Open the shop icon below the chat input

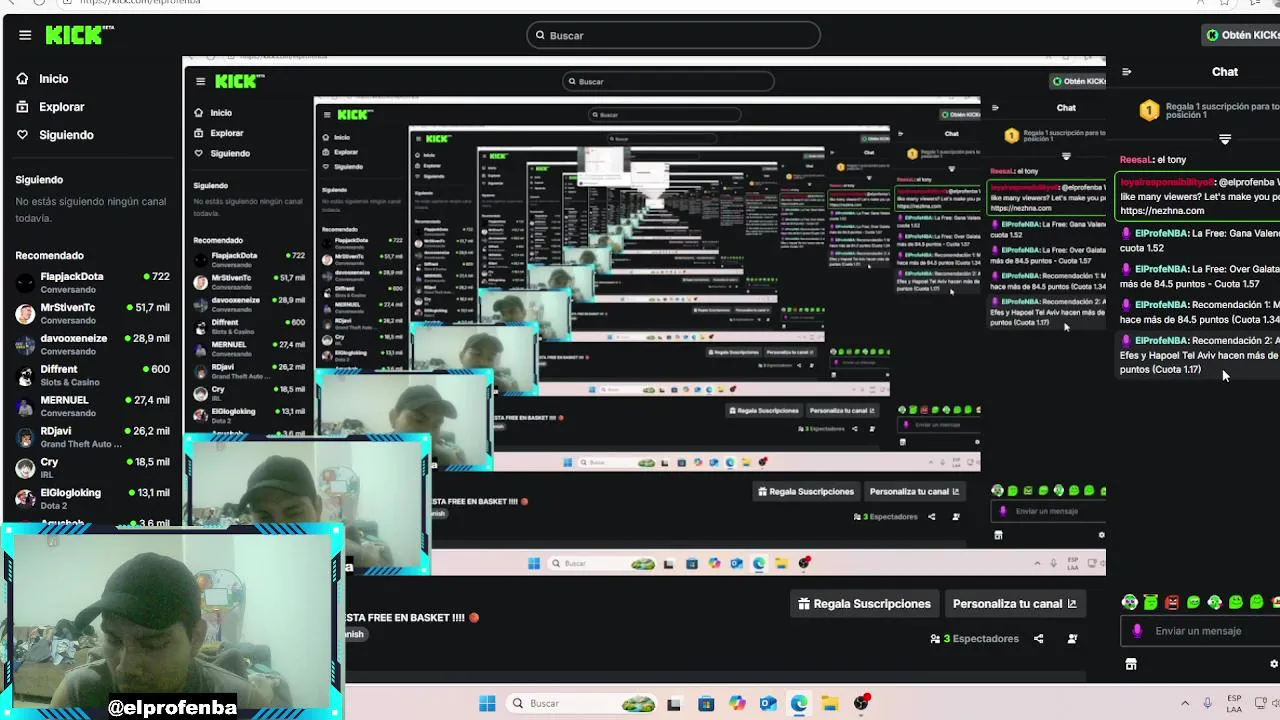(x=1131, y=664)
